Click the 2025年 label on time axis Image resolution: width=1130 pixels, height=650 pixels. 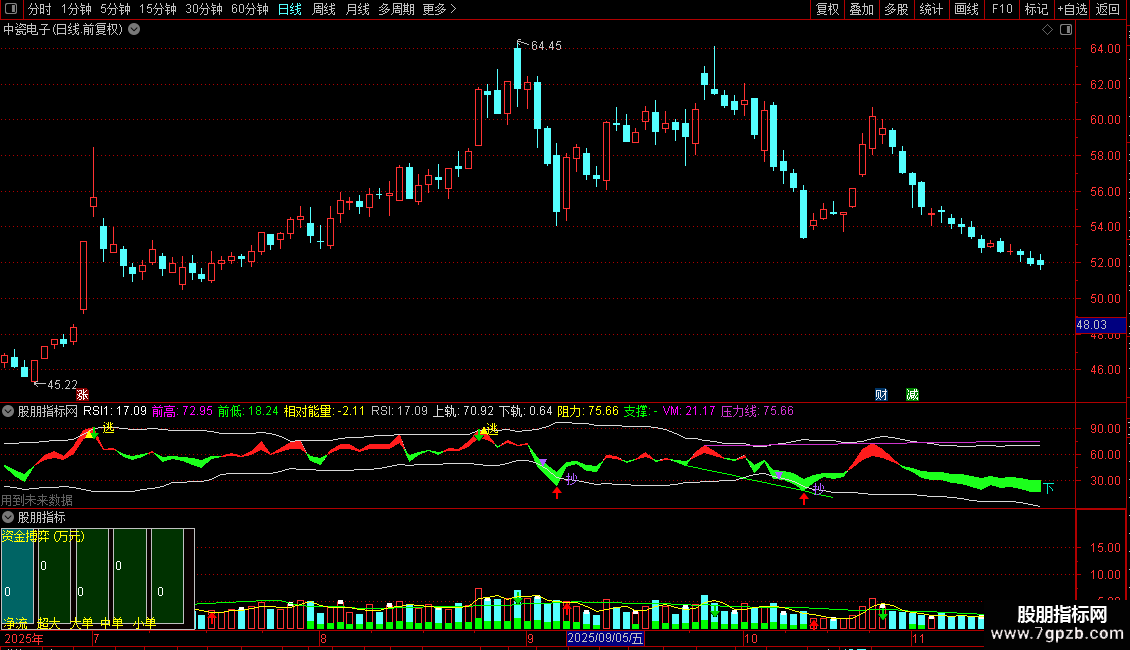click(23, 639)
